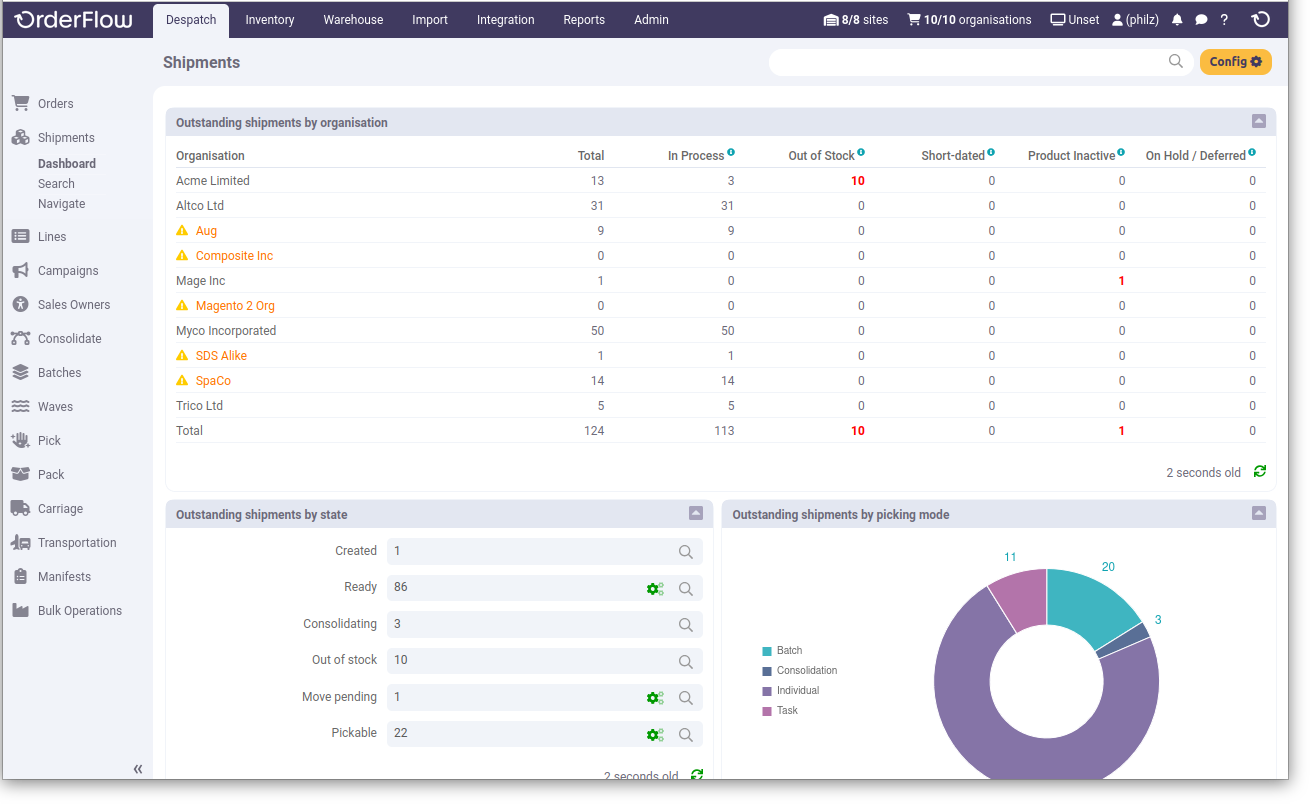
Task: Open the Carriage truck sidebar item
Action: coord(60,509)
